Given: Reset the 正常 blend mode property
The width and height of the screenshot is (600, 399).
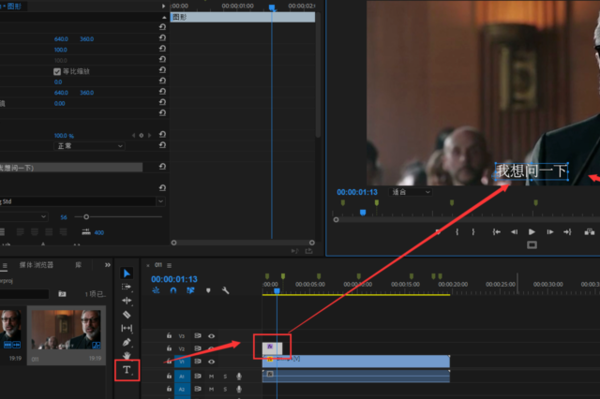Looking at the screenshot, I should point(162,145).
